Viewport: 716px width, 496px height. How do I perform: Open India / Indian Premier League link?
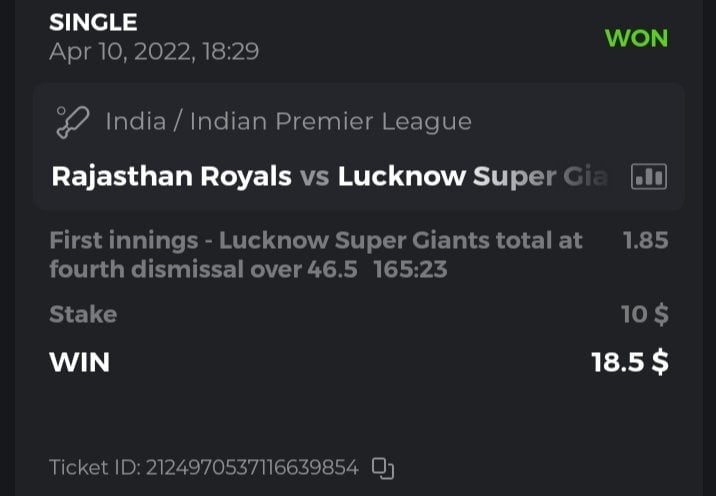[x=288, y=122]
